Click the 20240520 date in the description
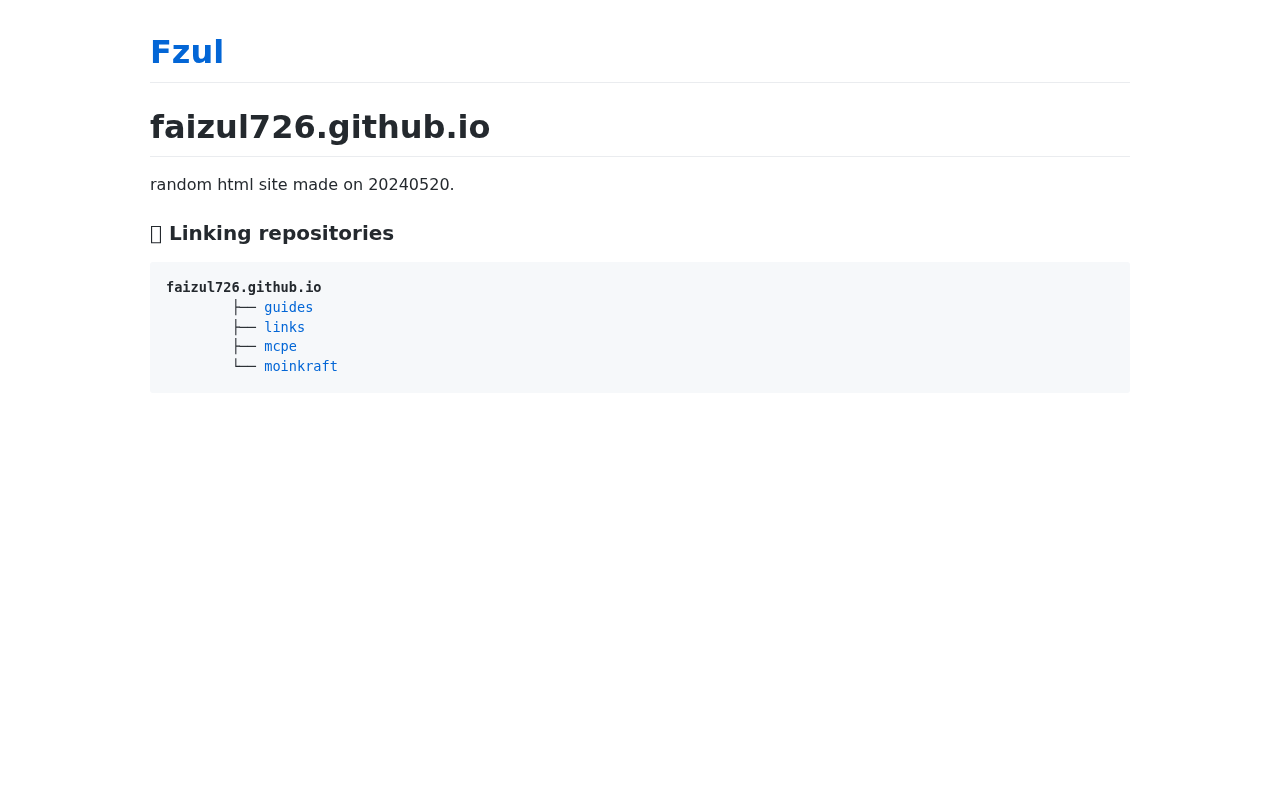Screen dimensions: 1280x800 (409, 185)
